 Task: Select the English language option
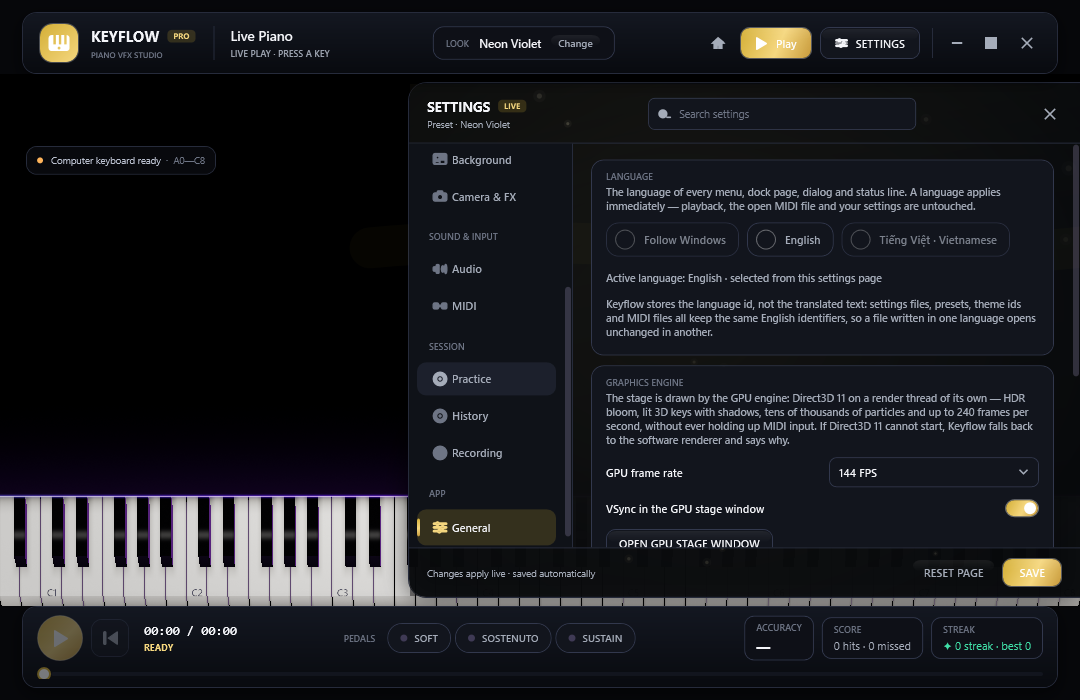tap(790, 240)
